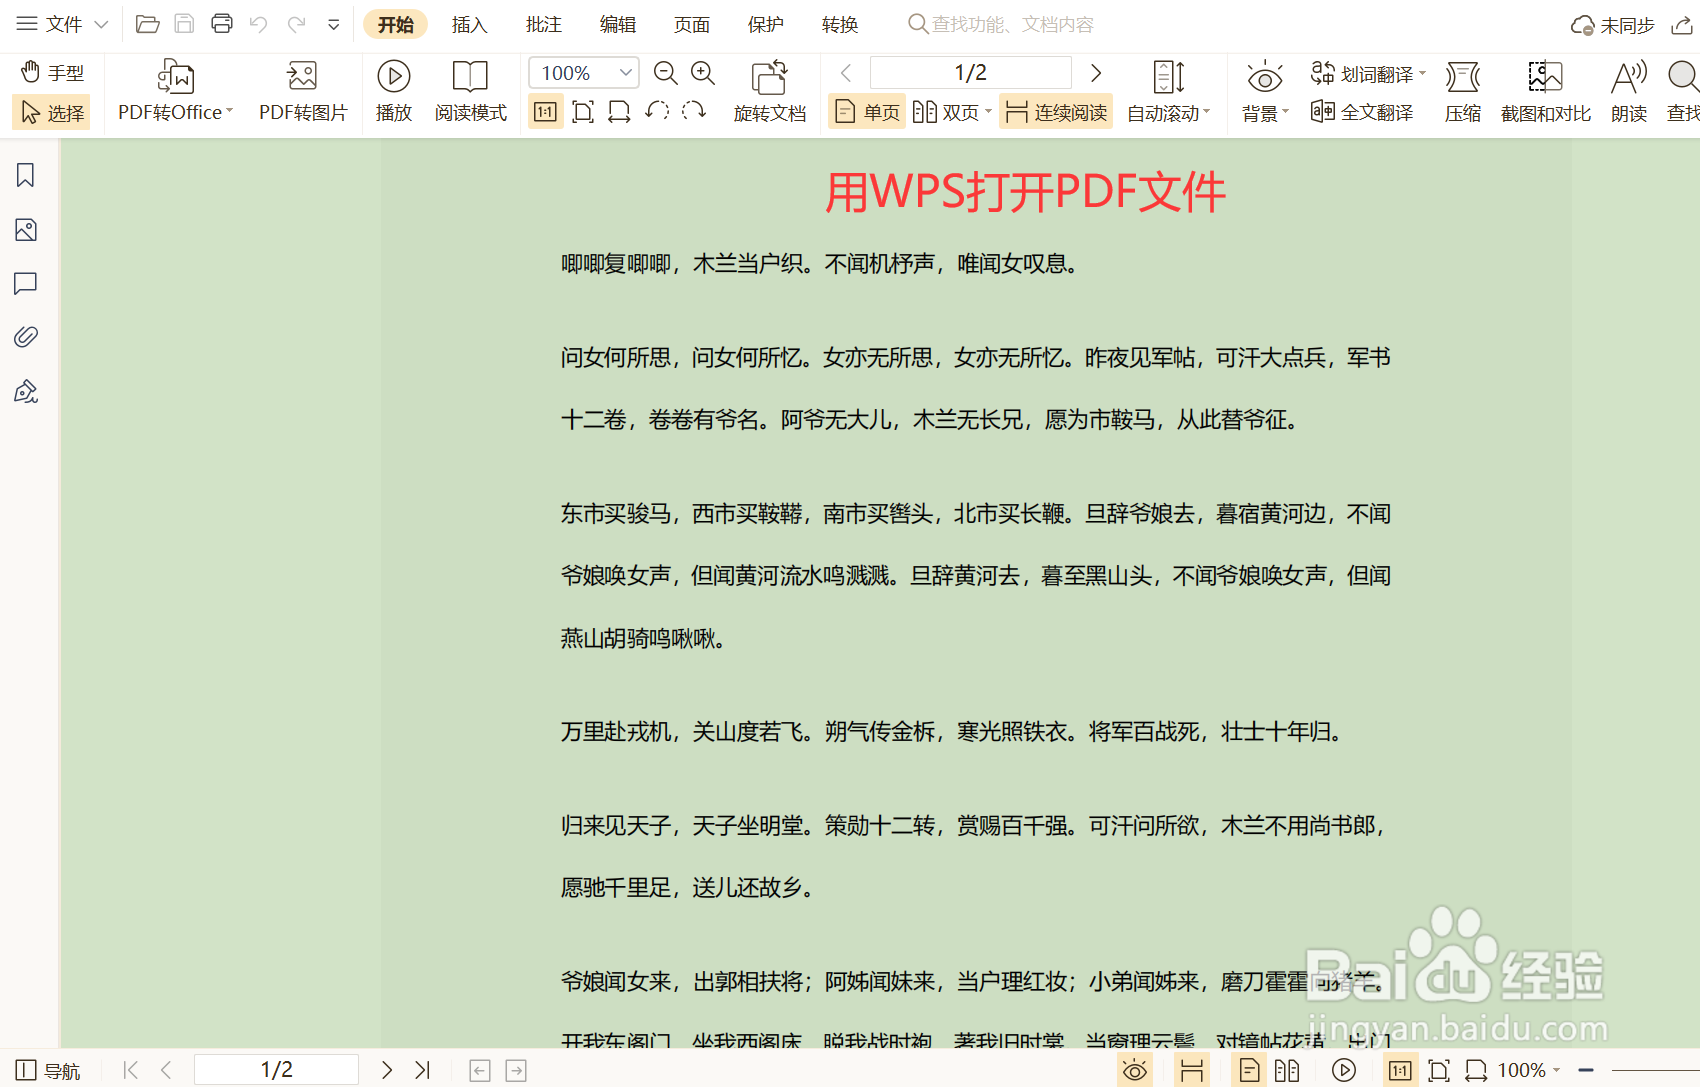
Task: Open the bookmark panel in sidebar
Action: tap(26, 176)
